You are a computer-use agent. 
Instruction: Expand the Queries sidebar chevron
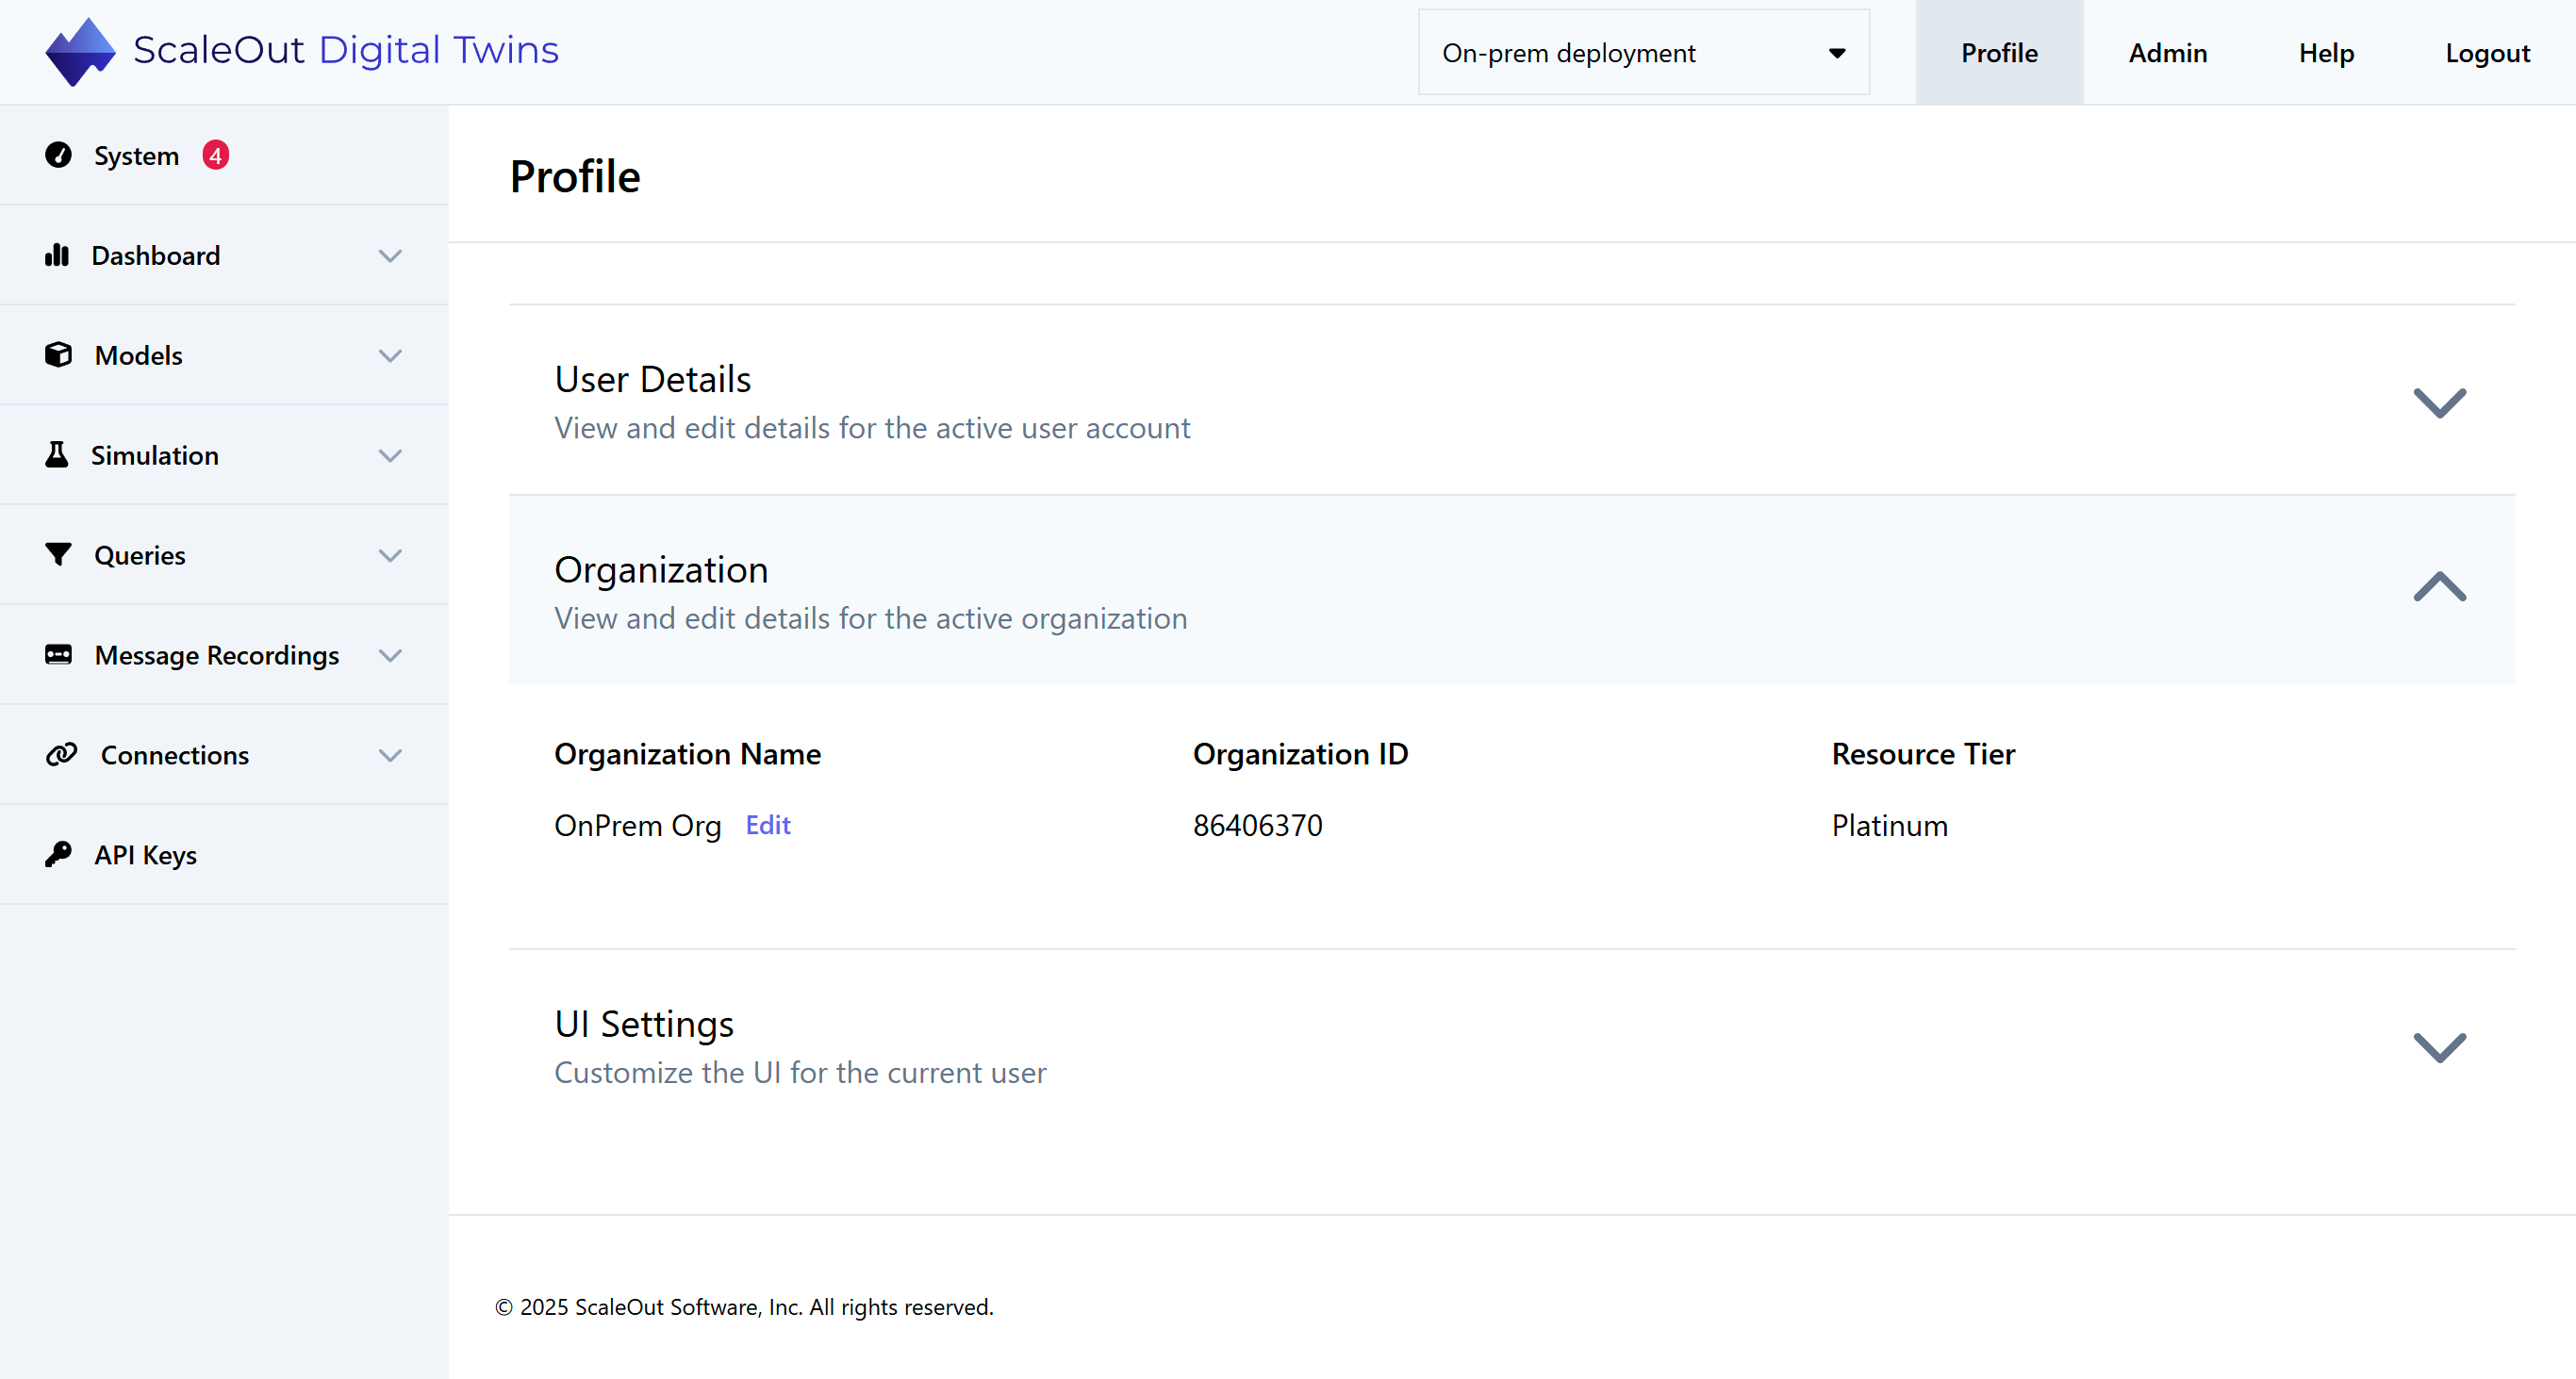(390, 556)
